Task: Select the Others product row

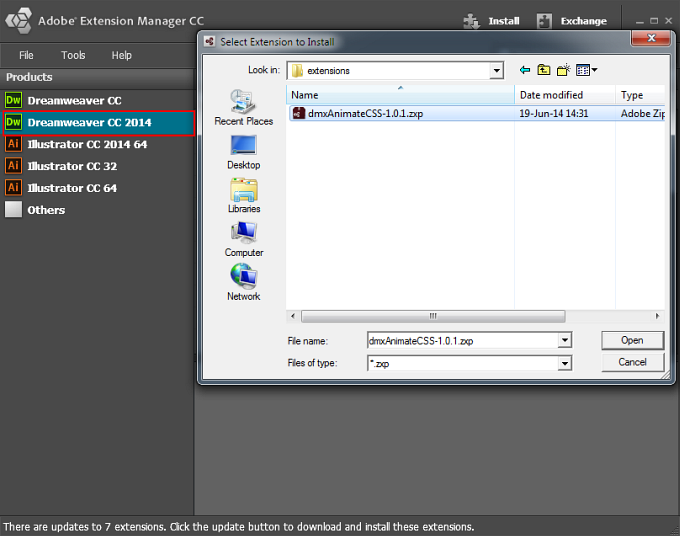Action: [x=98, y=210]
